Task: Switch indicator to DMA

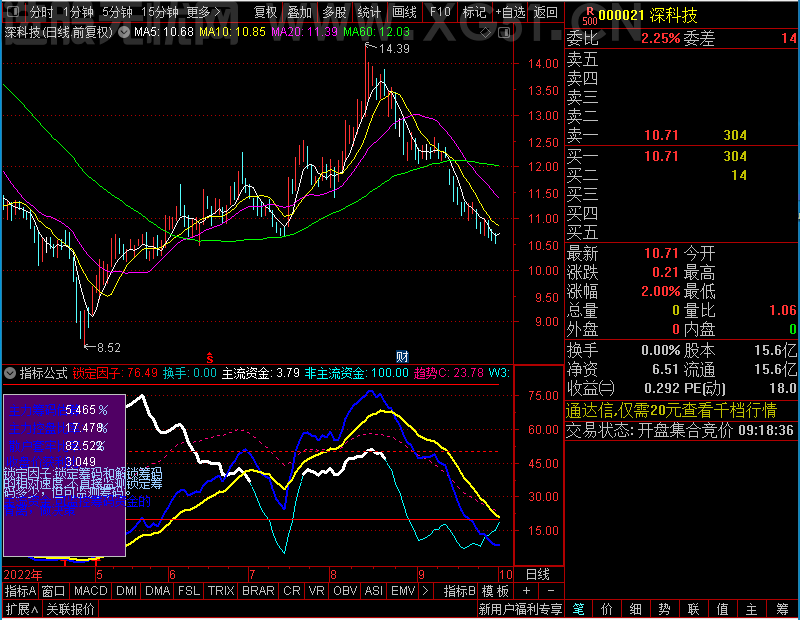Action: coord(157,591)
